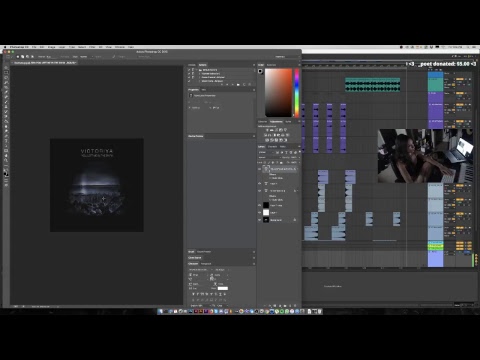Viewport: 480px width, 360px height.
Task: Select the Lasso tool
Action: [x=6, y=77]
